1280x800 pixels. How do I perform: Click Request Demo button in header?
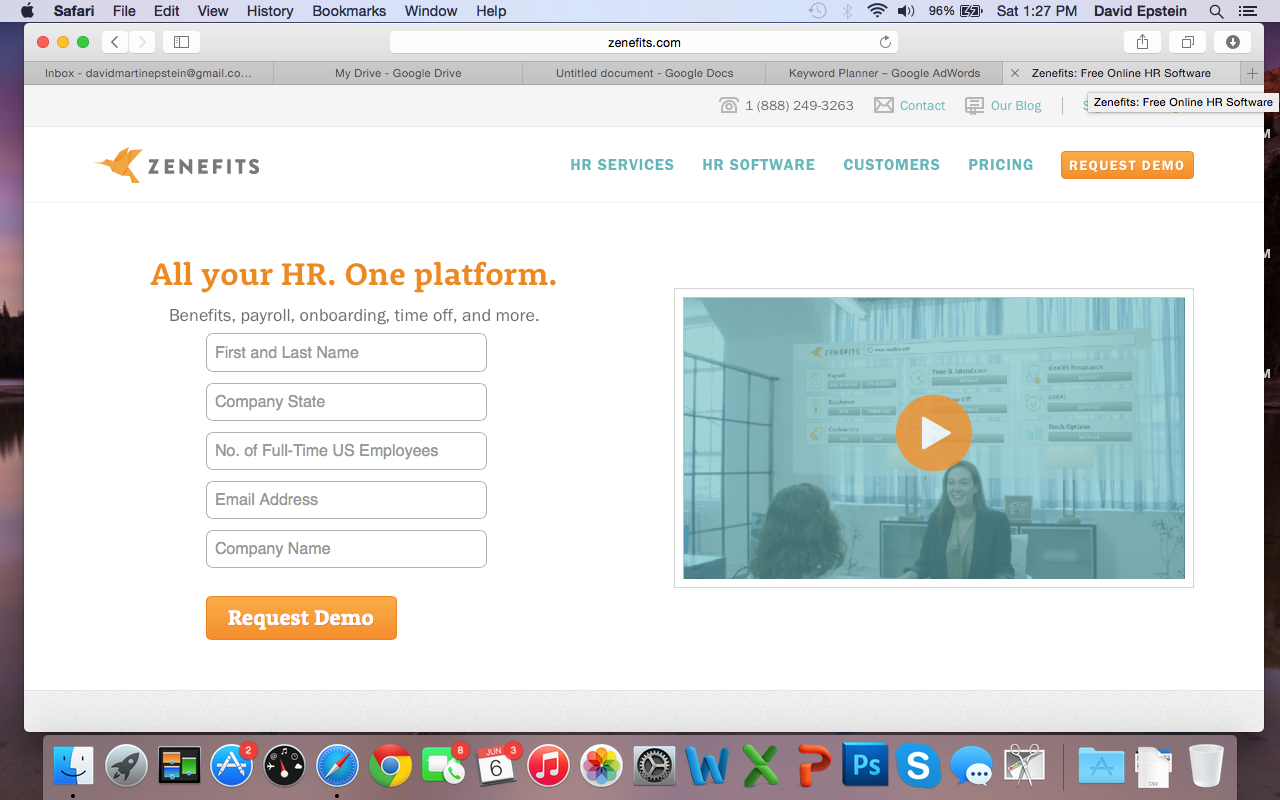[1127, 165]
